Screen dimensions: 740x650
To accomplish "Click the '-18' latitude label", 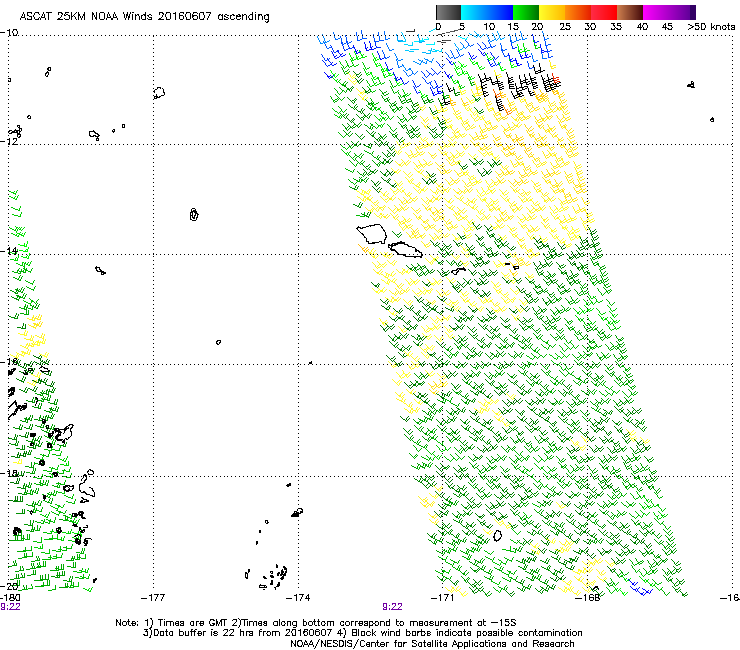I will click(9, 473).
